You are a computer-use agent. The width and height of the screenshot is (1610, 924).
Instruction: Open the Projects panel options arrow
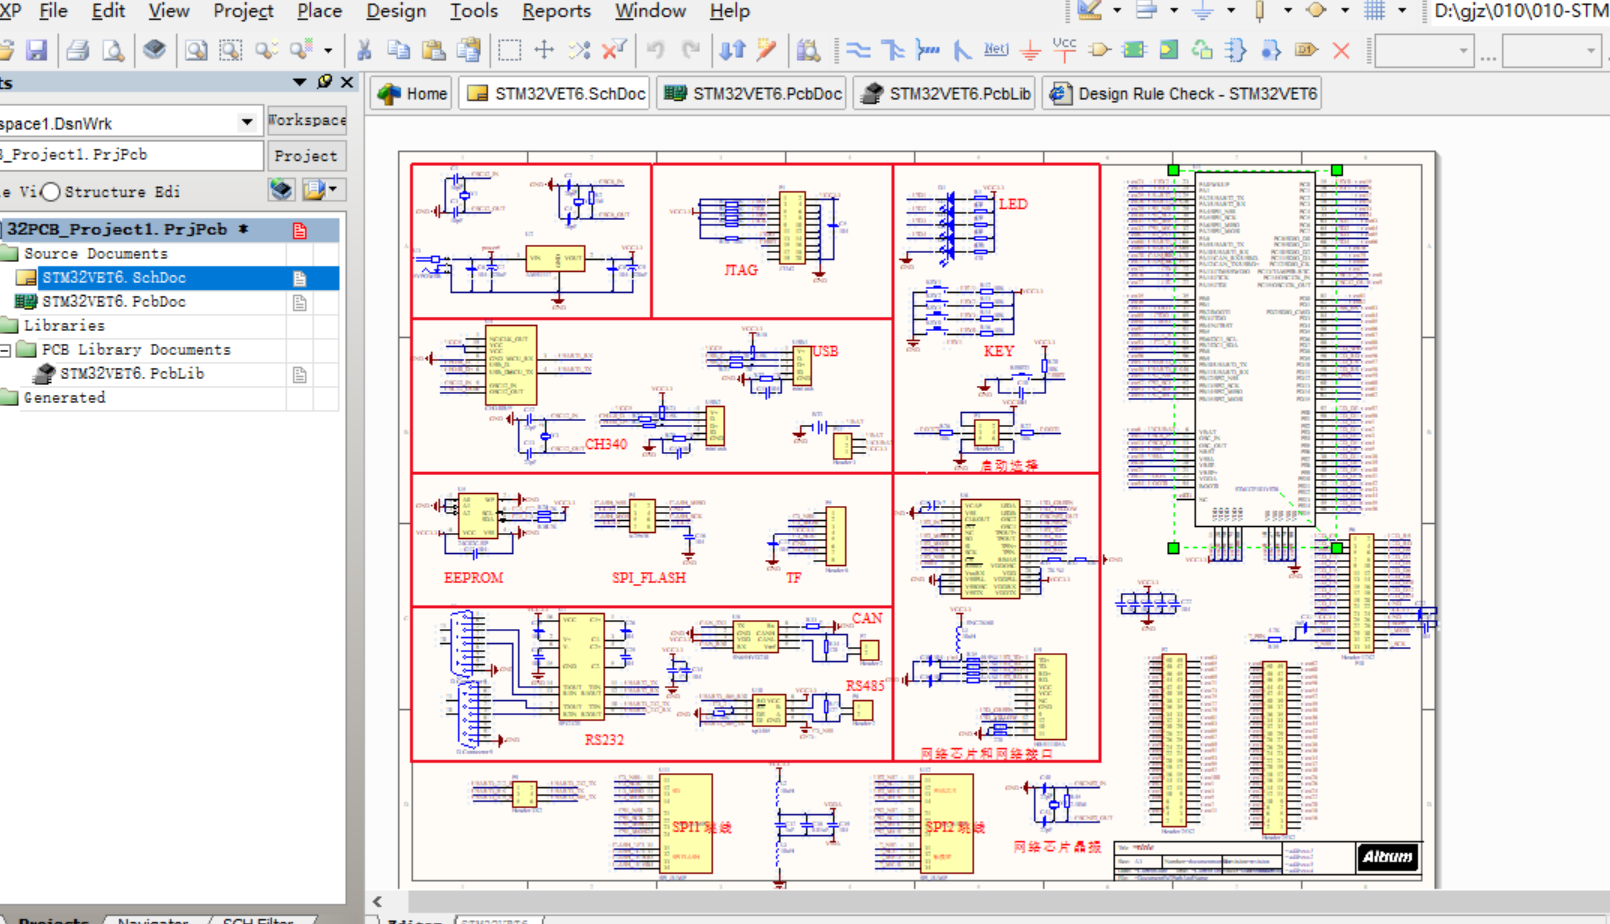click(299, 82)
